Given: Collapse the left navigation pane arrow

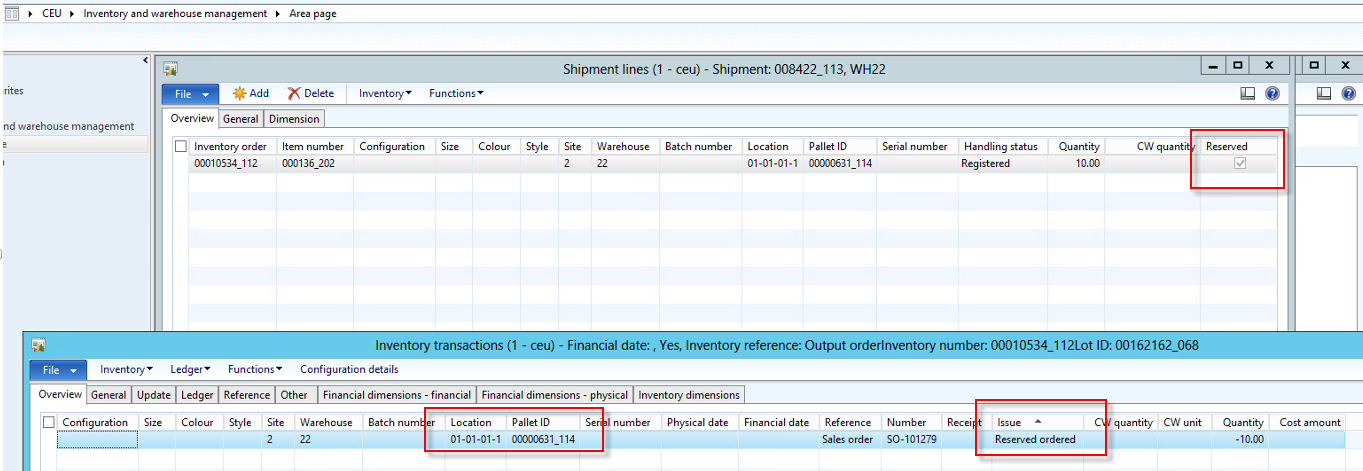Looking at the screenshot, I should (146, 62).
